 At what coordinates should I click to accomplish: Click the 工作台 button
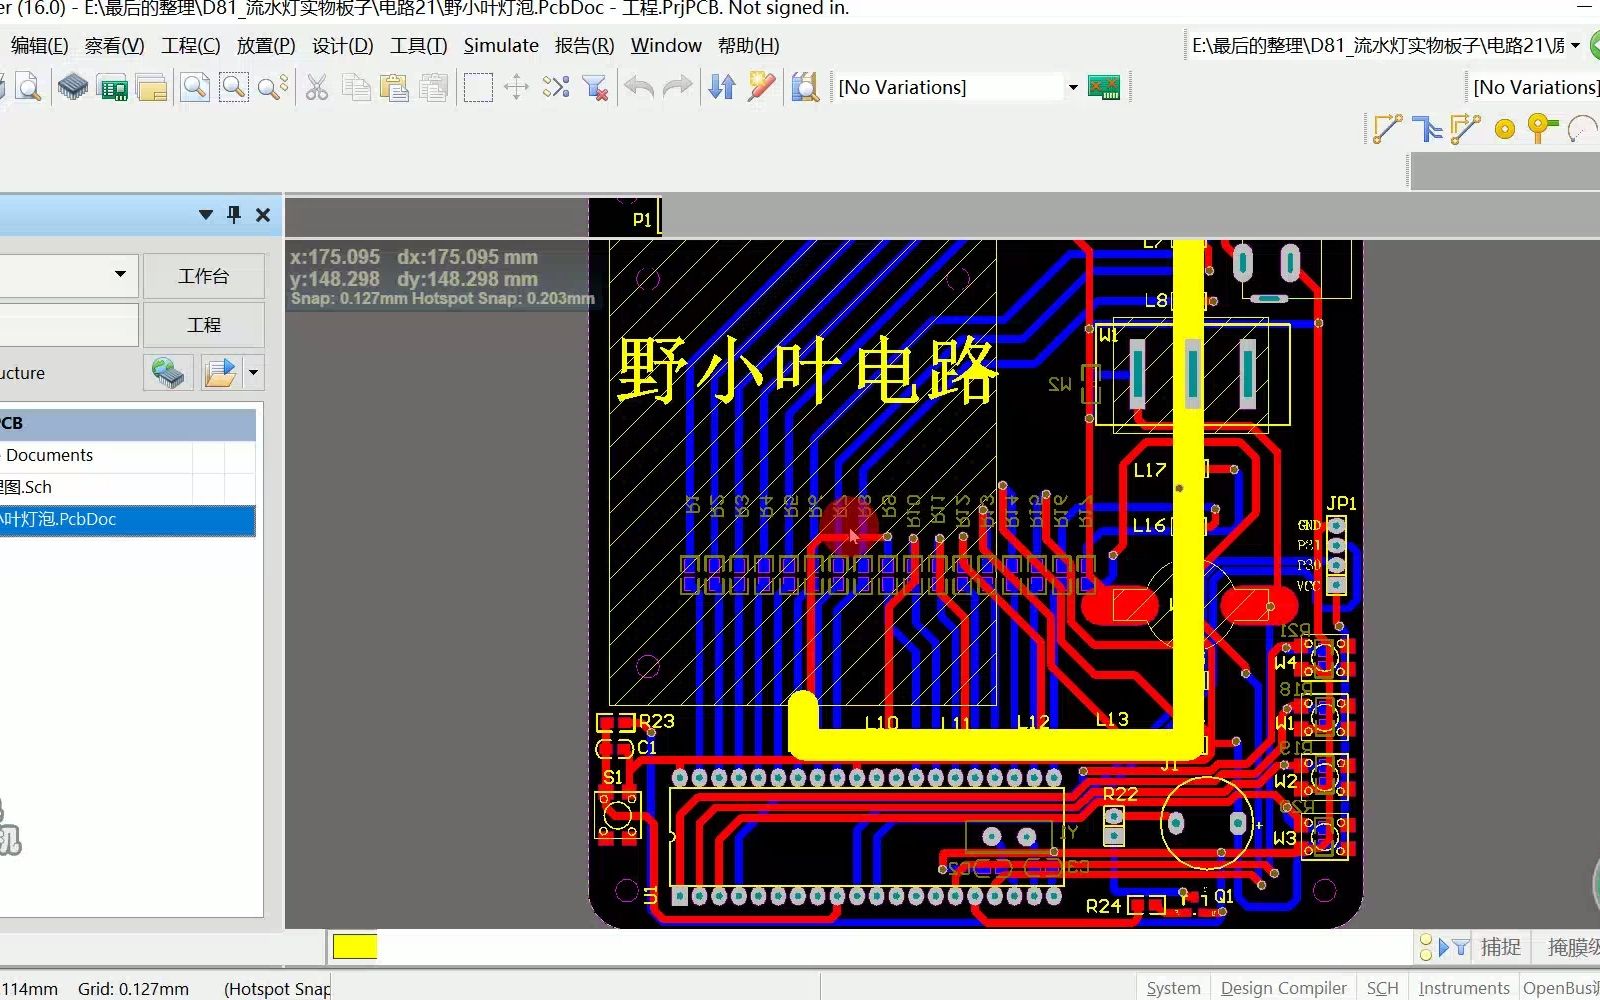(204, 276)
